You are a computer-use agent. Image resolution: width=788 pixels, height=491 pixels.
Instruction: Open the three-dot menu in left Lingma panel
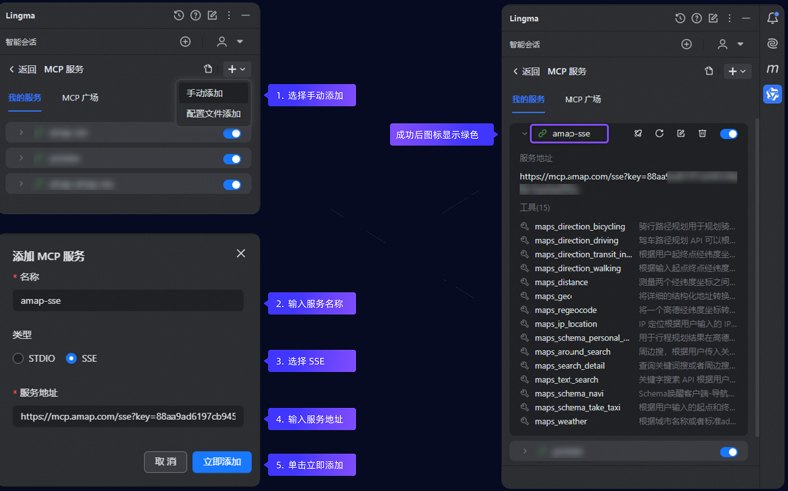(229, 16)
